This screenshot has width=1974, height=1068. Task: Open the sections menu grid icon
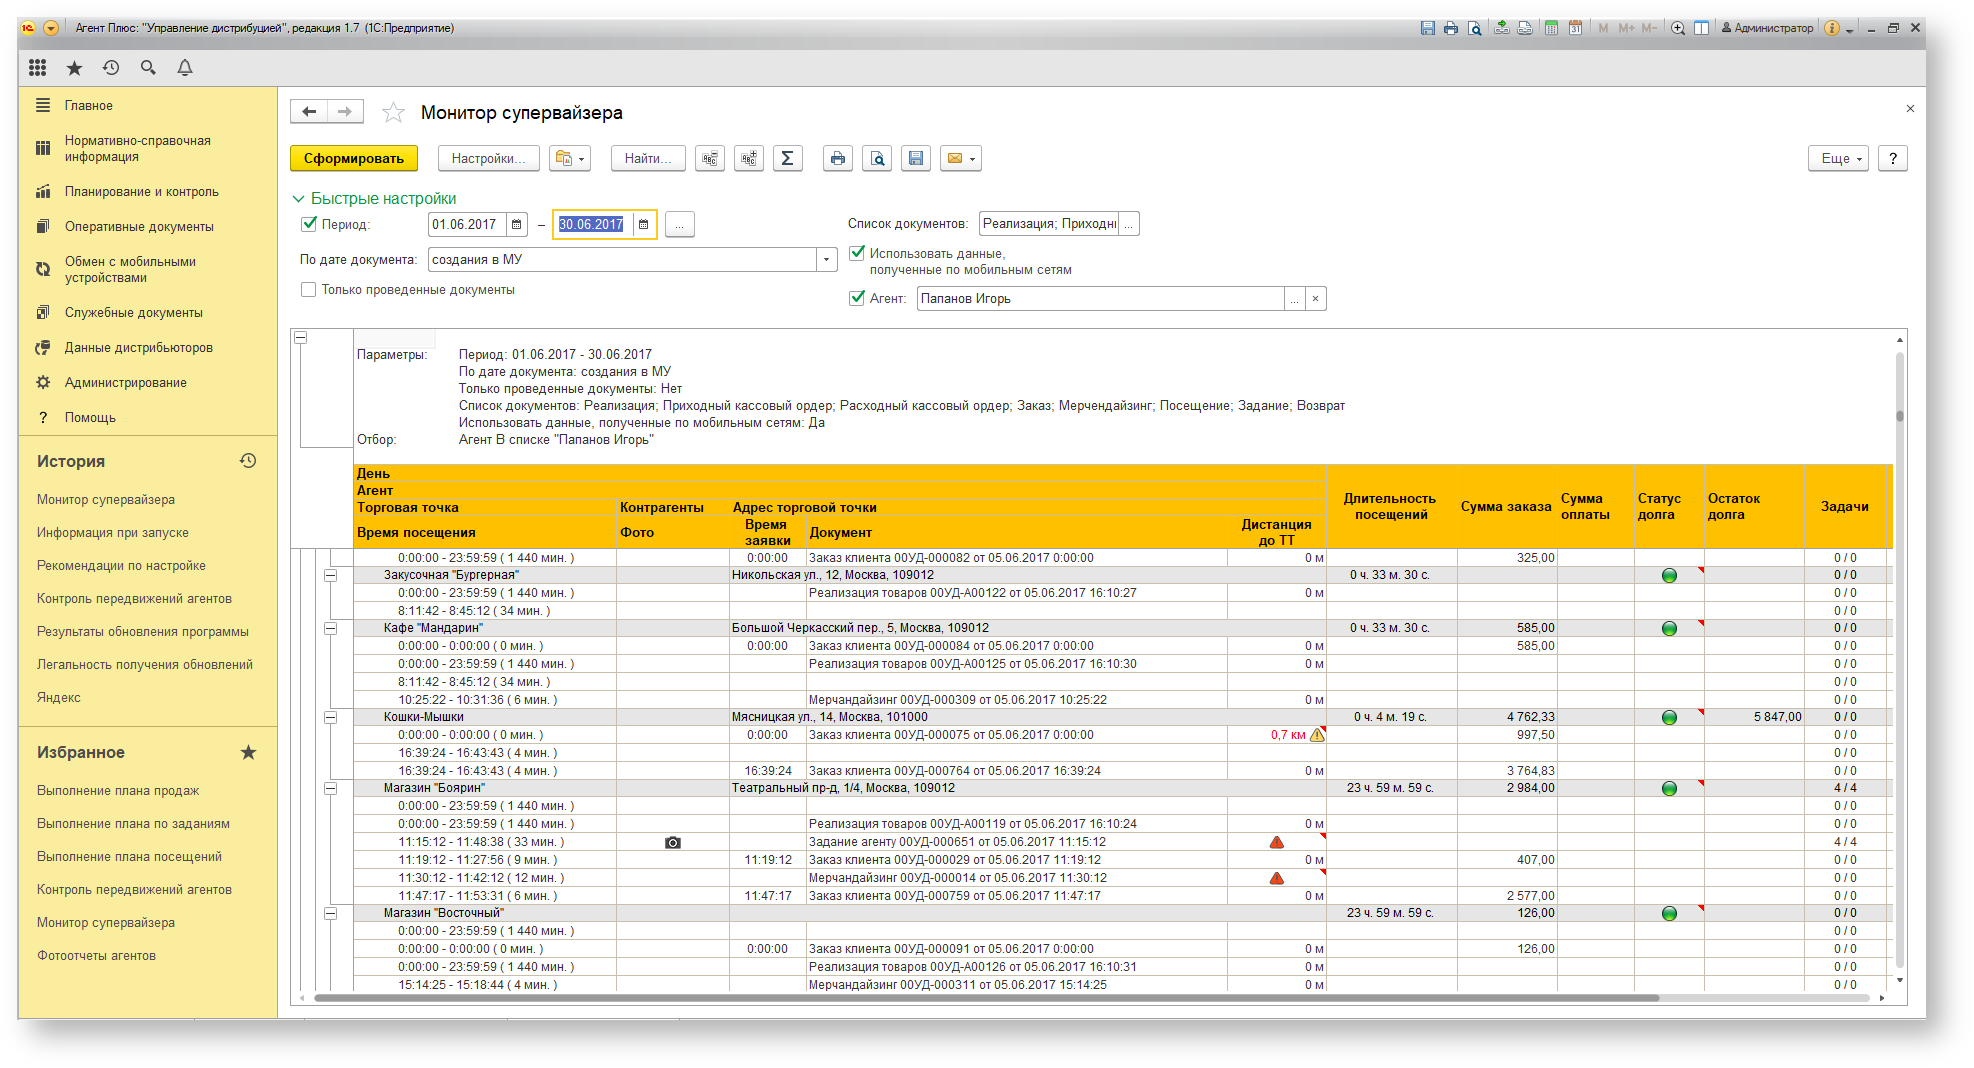[38, 68]
